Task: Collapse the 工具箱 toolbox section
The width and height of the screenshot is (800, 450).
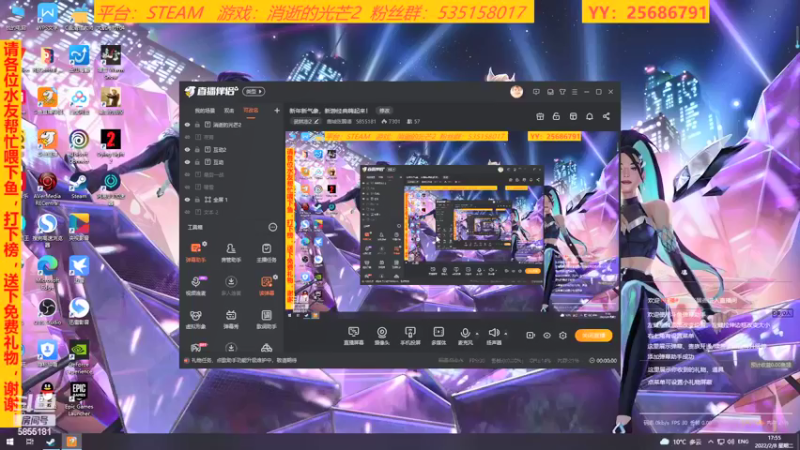Action: point(273,227)
